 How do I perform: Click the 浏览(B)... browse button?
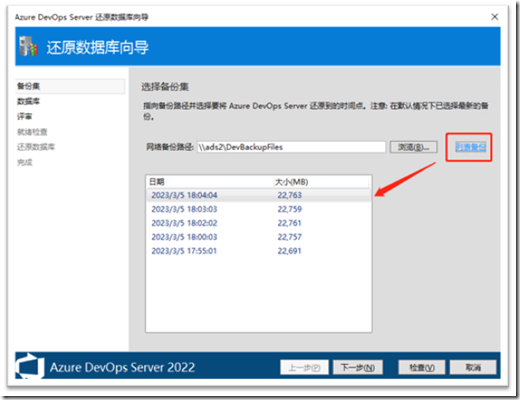point(414,147)
